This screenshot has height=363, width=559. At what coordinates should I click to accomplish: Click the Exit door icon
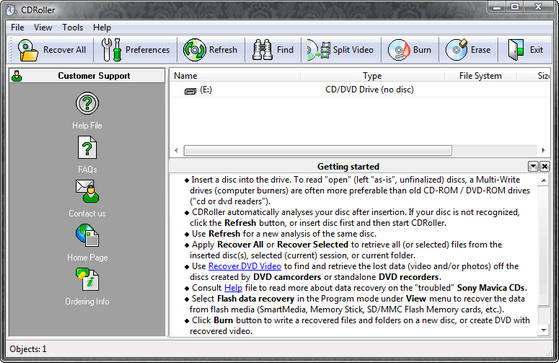(x=516, y=50)
